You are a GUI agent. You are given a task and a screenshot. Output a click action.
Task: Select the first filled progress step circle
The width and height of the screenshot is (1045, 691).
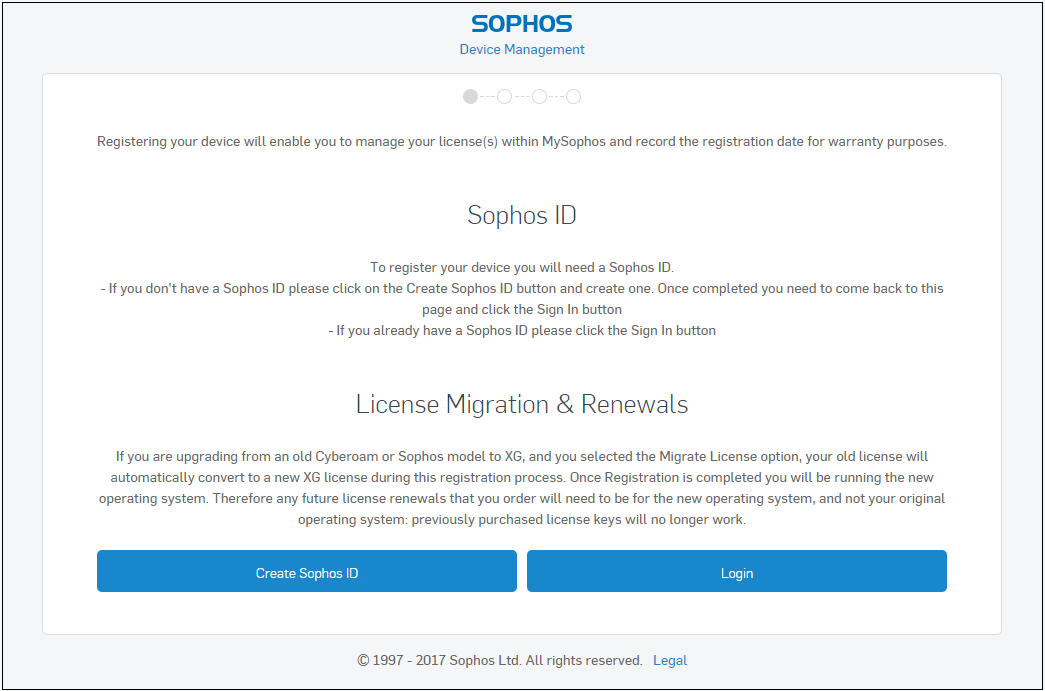click(x=471, y=97)
